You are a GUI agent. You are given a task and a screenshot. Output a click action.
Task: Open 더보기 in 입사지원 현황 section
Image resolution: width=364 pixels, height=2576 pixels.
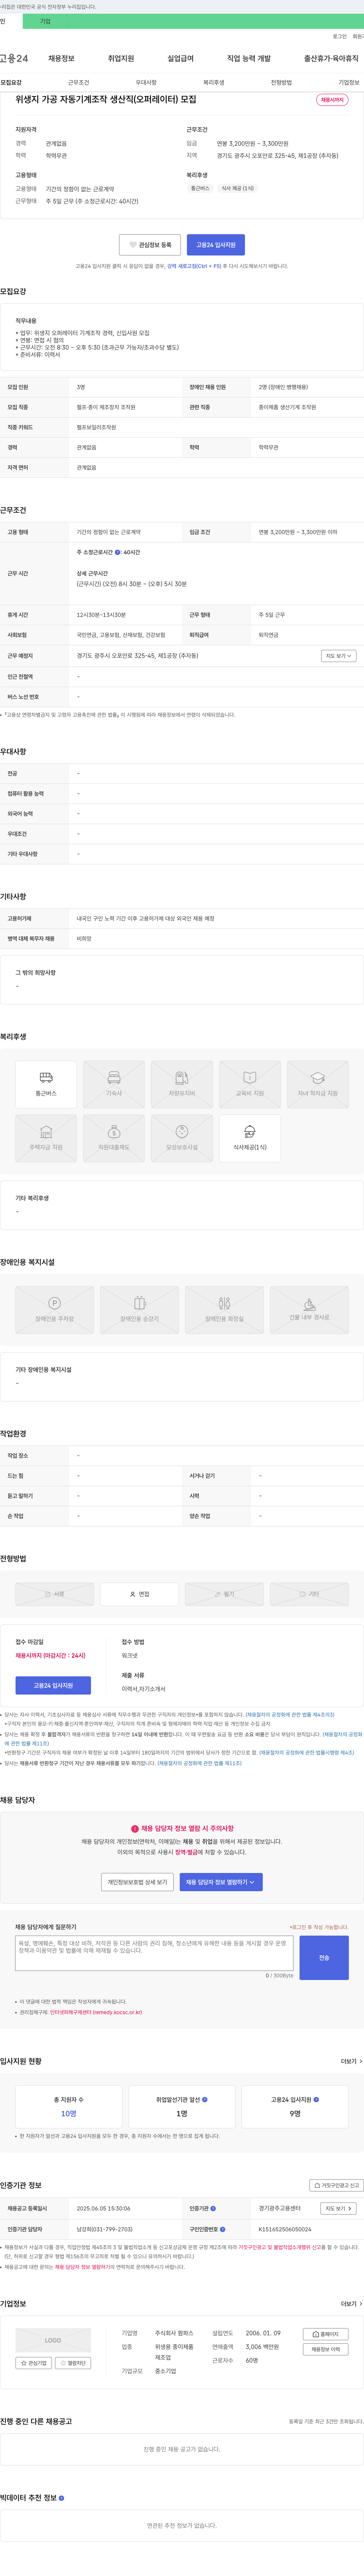[351, 2061]
